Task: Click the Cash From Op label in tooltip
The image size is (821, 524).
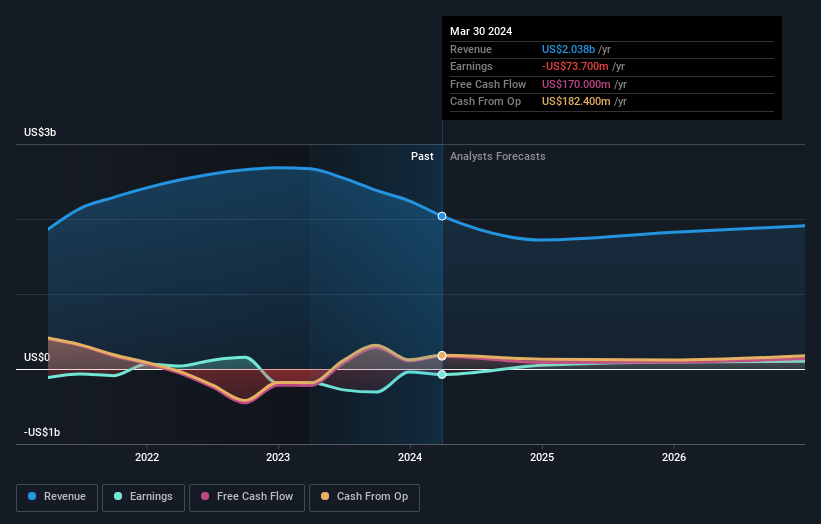Action: 485,102
